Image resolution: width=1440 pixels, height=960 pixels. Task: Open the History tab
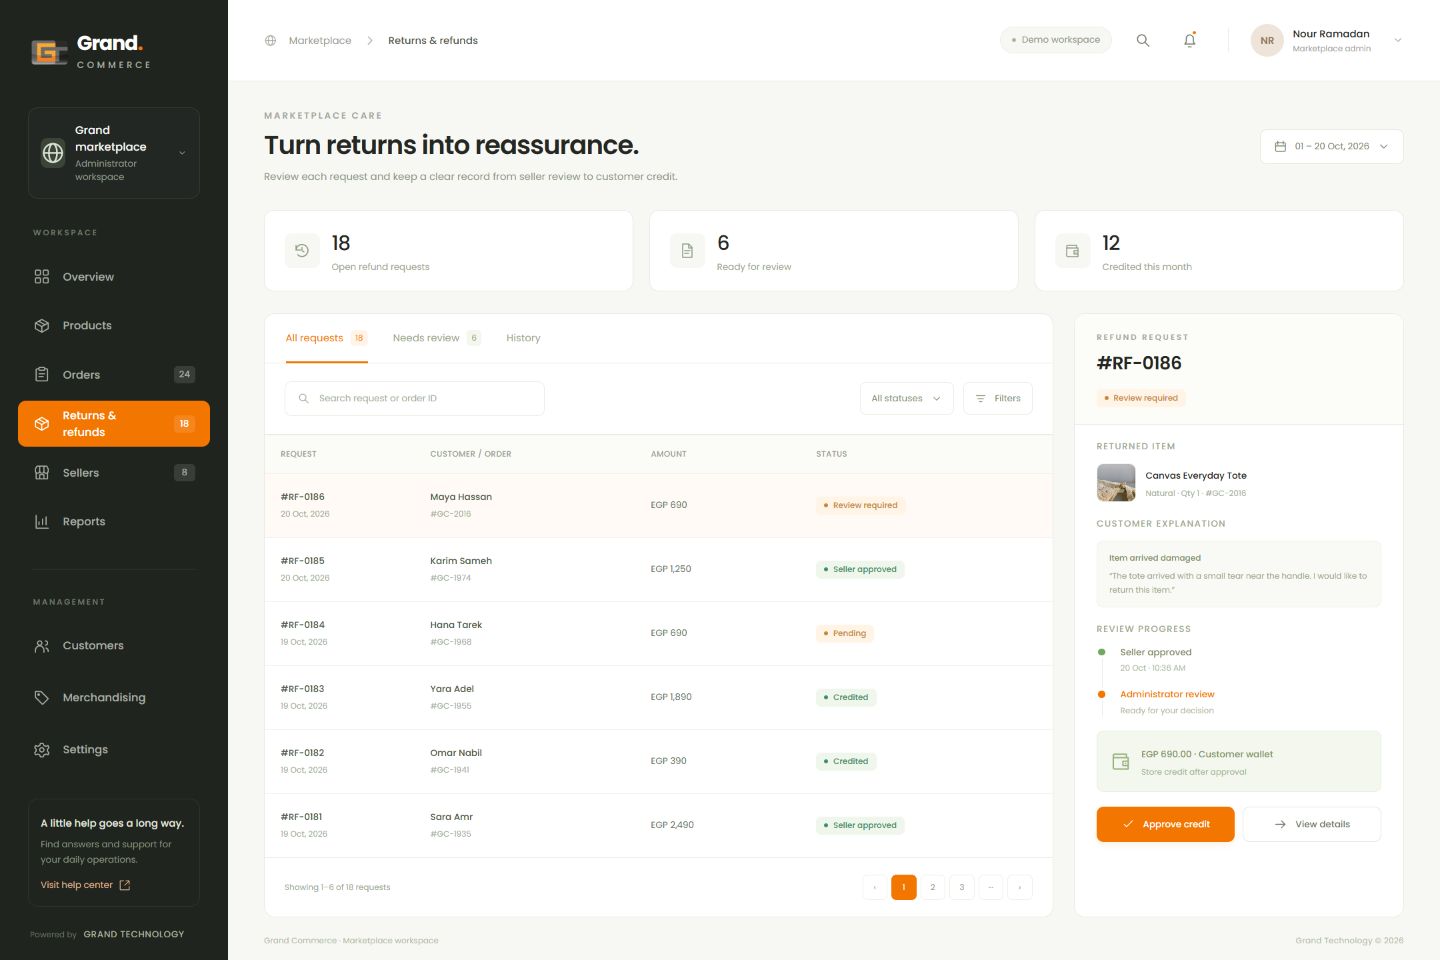point(523,338)
